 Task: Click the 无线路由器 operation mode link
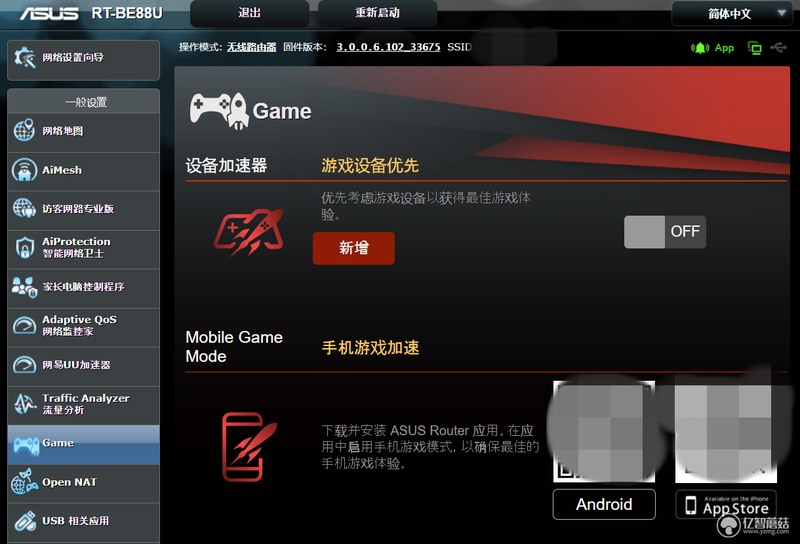(252, 47)
